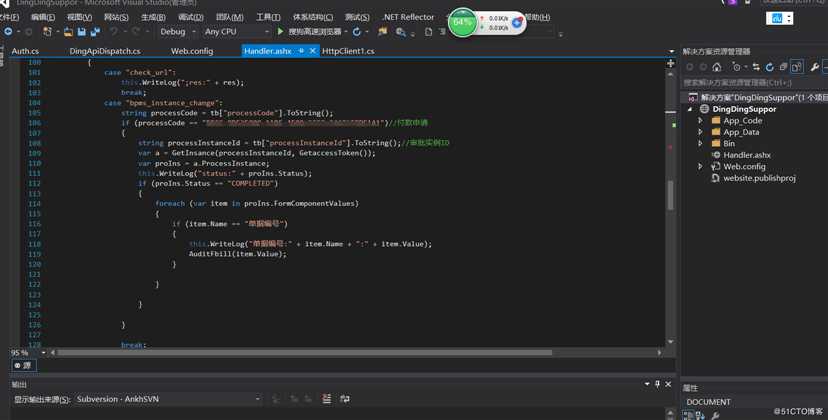Click the Property Pages wrench in Properties panel
This screenshot has height=420, width=828.
tap(715, 416)
